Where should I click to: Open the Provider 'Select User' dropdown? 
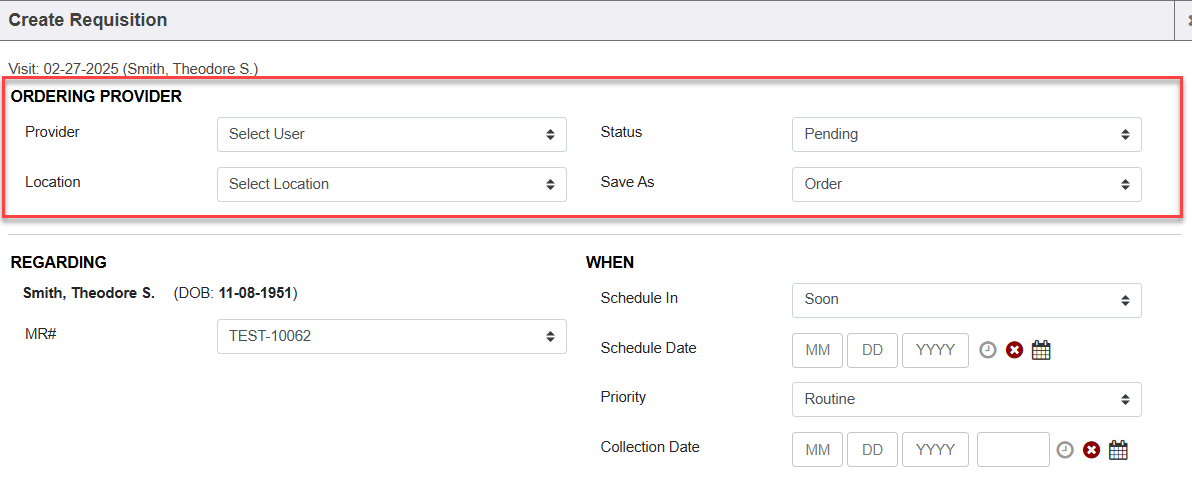[391, 134]
